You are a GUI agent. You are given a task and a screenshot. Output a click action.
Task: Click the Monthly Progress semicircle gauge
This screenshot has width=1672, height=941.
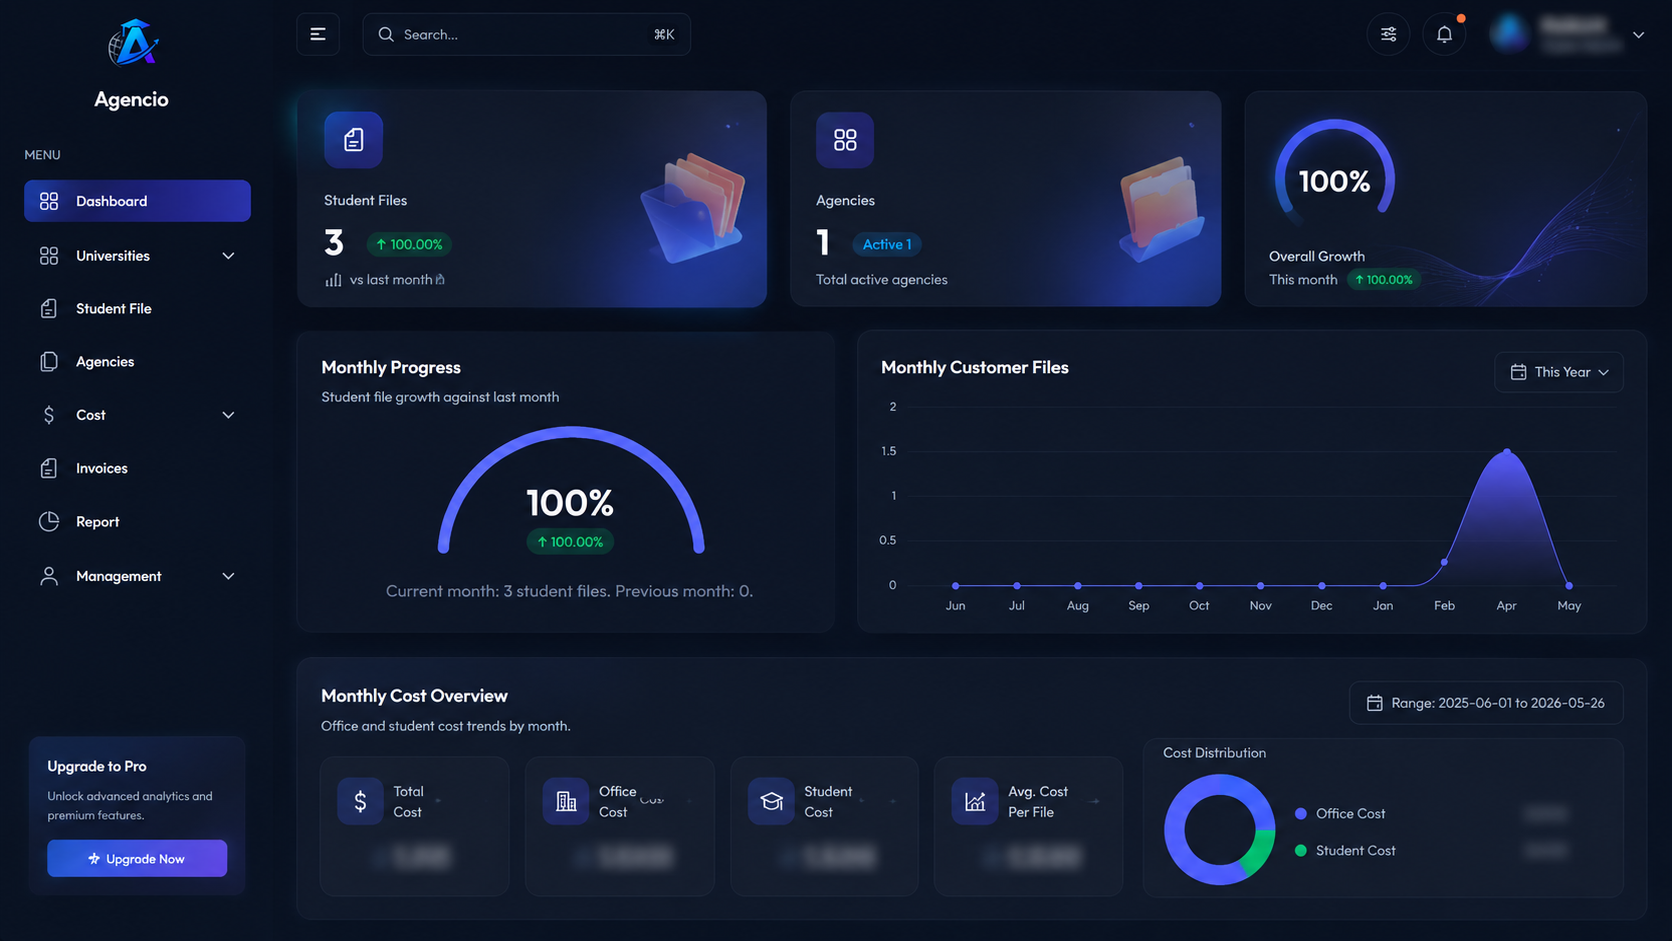(571, 490)
